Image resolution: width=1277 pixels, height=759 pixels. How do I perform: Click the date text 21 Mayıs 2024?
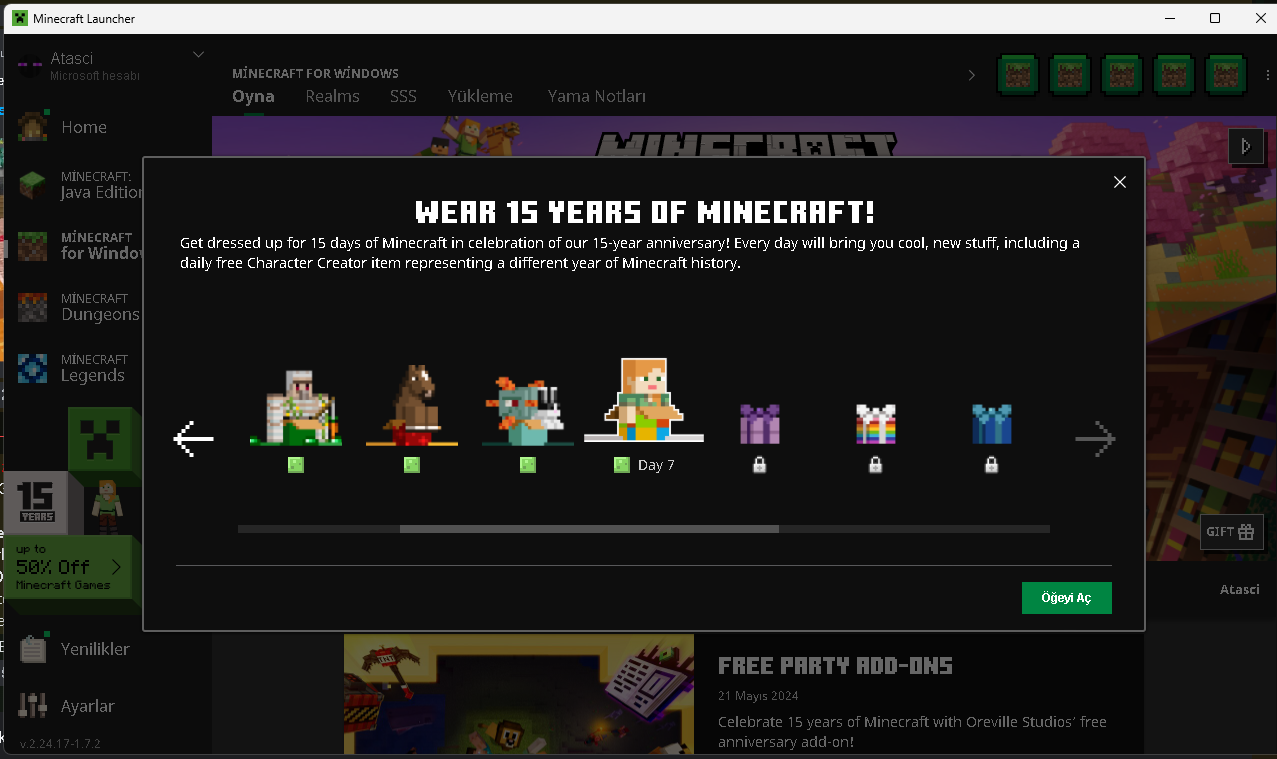[758, 695]
